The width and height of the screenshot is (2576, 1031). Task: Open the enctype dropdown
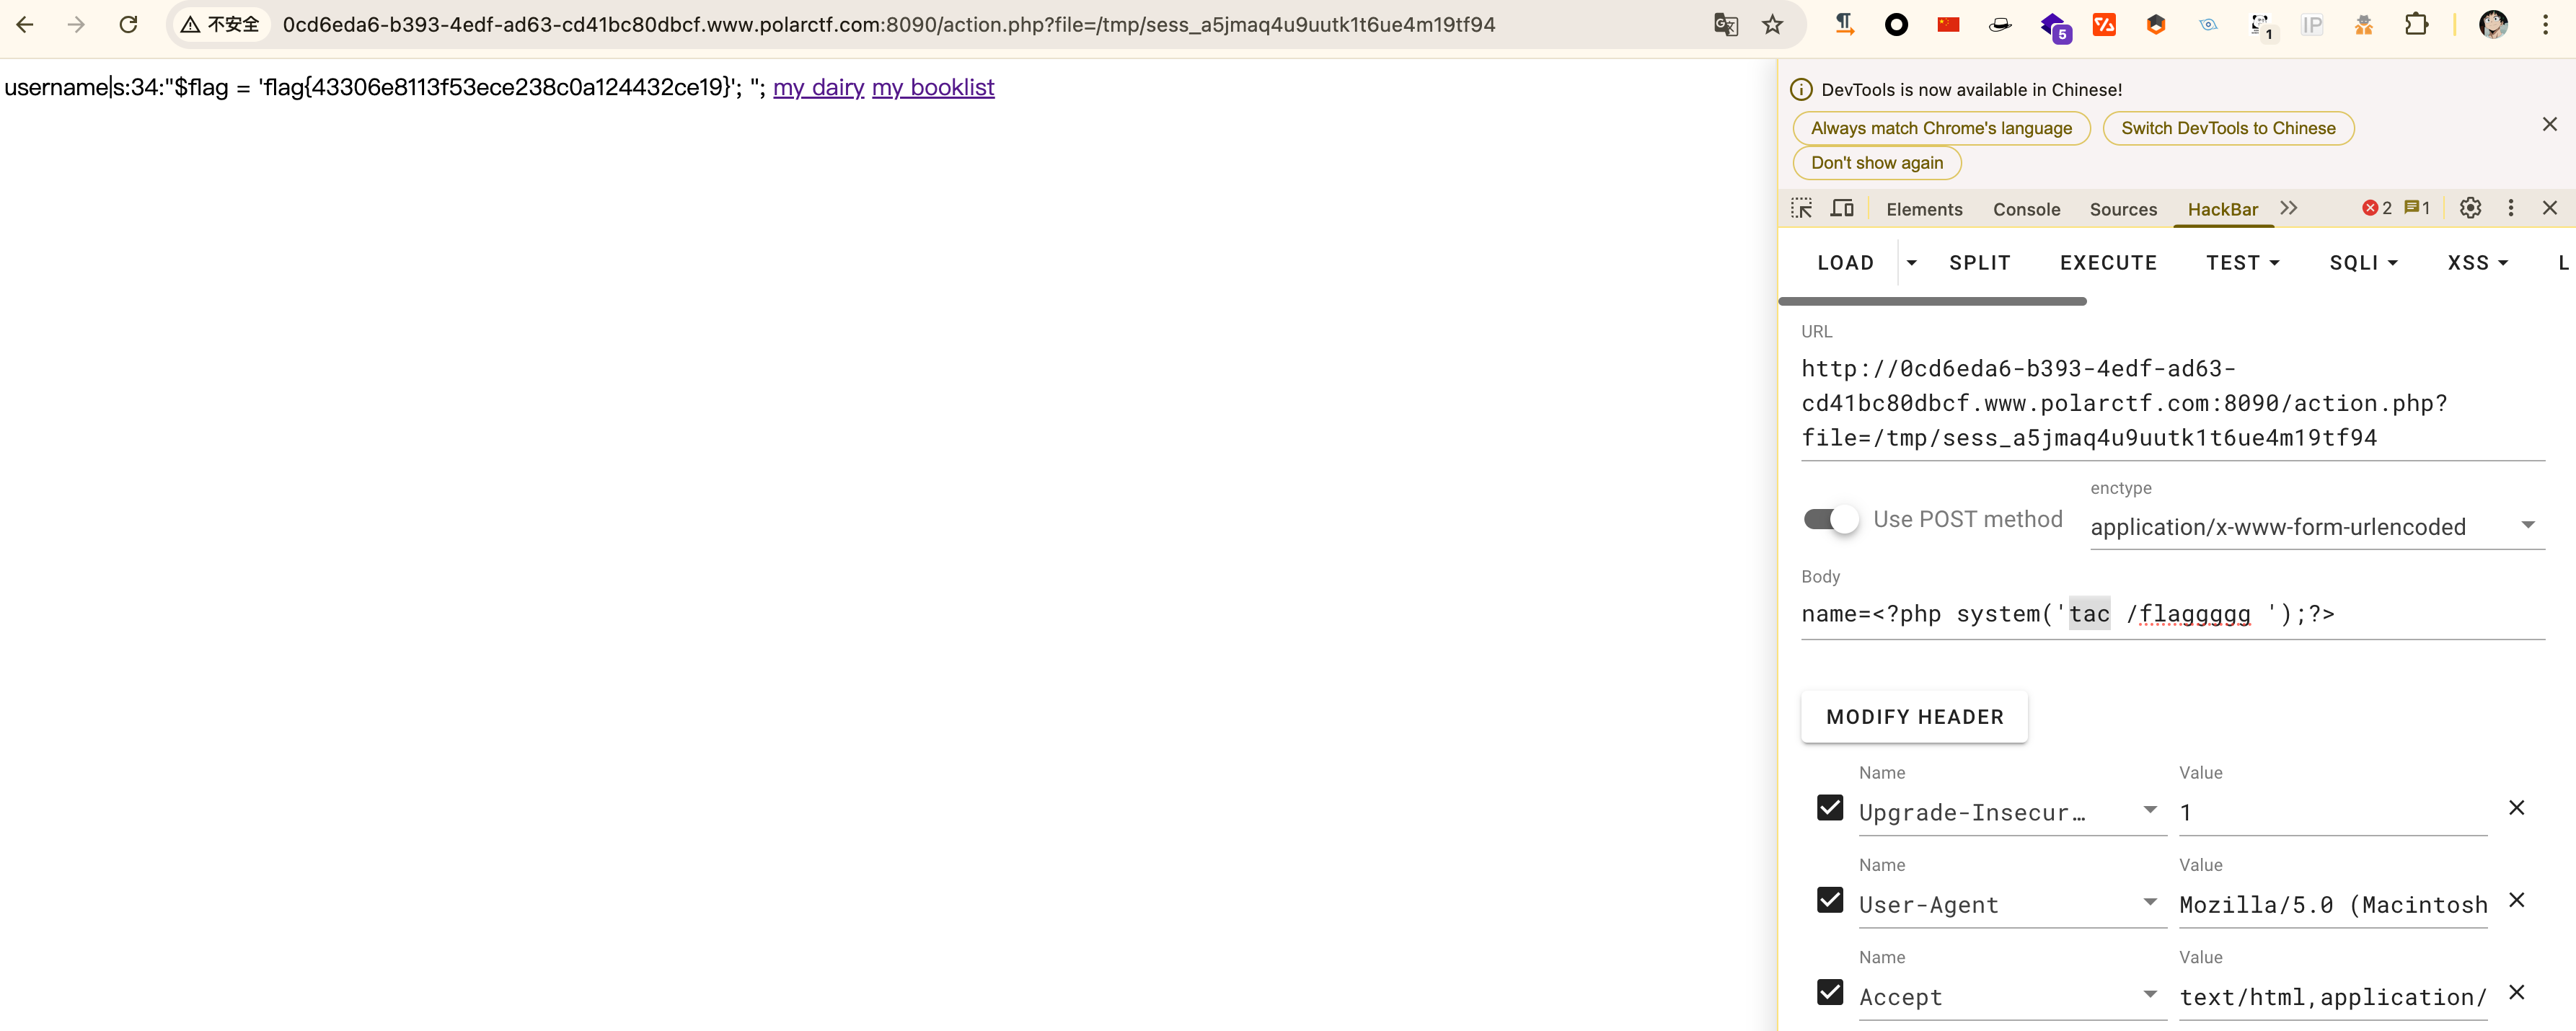coord(2316,526)
